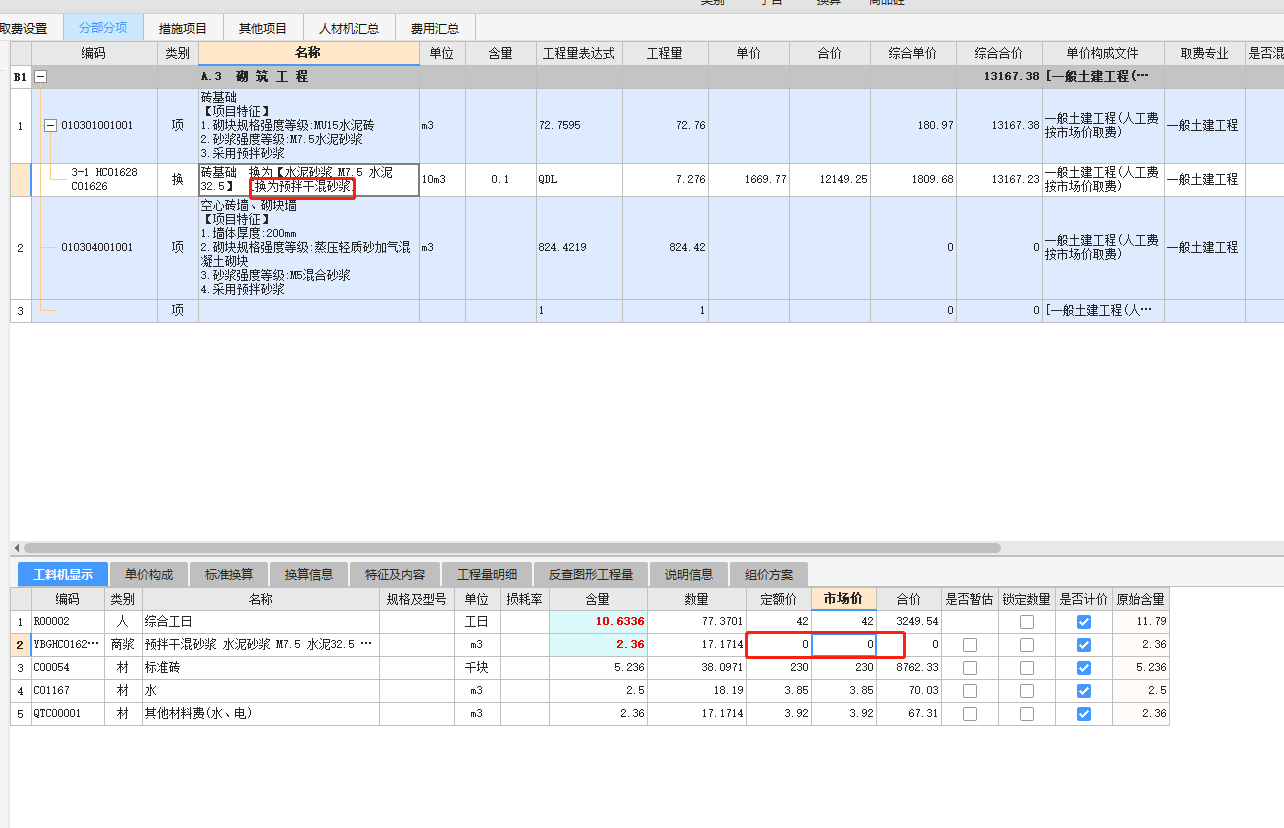1284x828 pixels.
Task: Check 锁定数量 for 预拌干混砂浆 row
Action: coord(1027,645)
